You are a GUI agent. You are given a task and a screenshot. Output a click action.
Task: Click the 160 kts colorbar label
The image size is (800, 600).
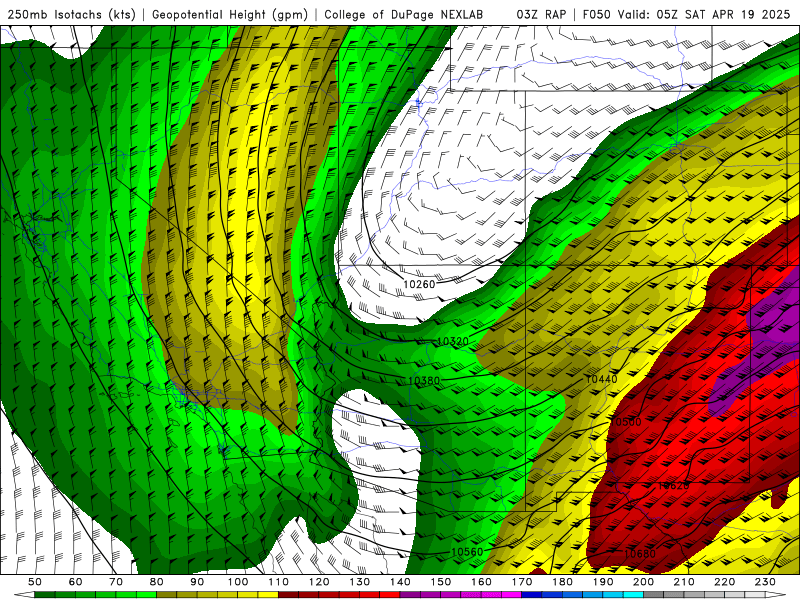click(x=481, y=582)
